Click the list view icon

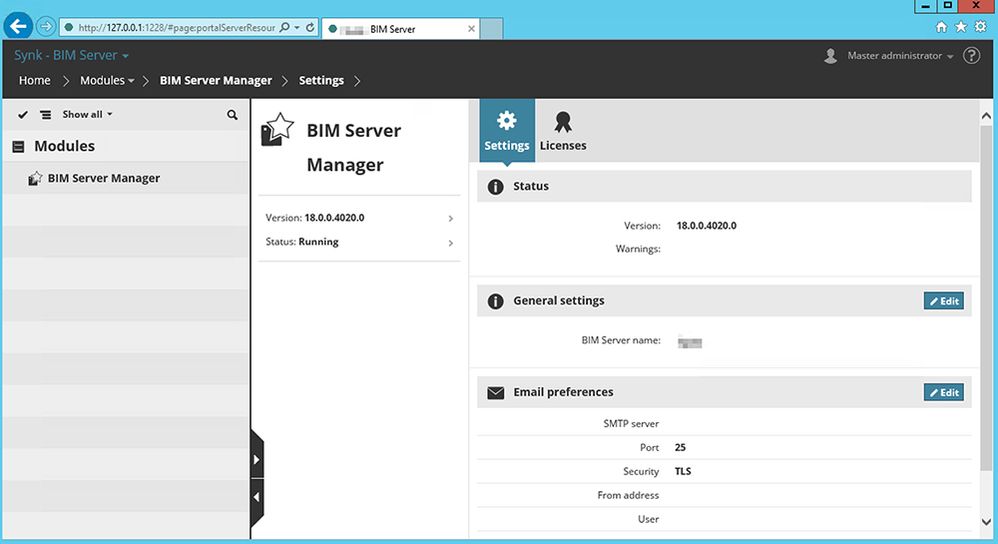pos(46,115)
